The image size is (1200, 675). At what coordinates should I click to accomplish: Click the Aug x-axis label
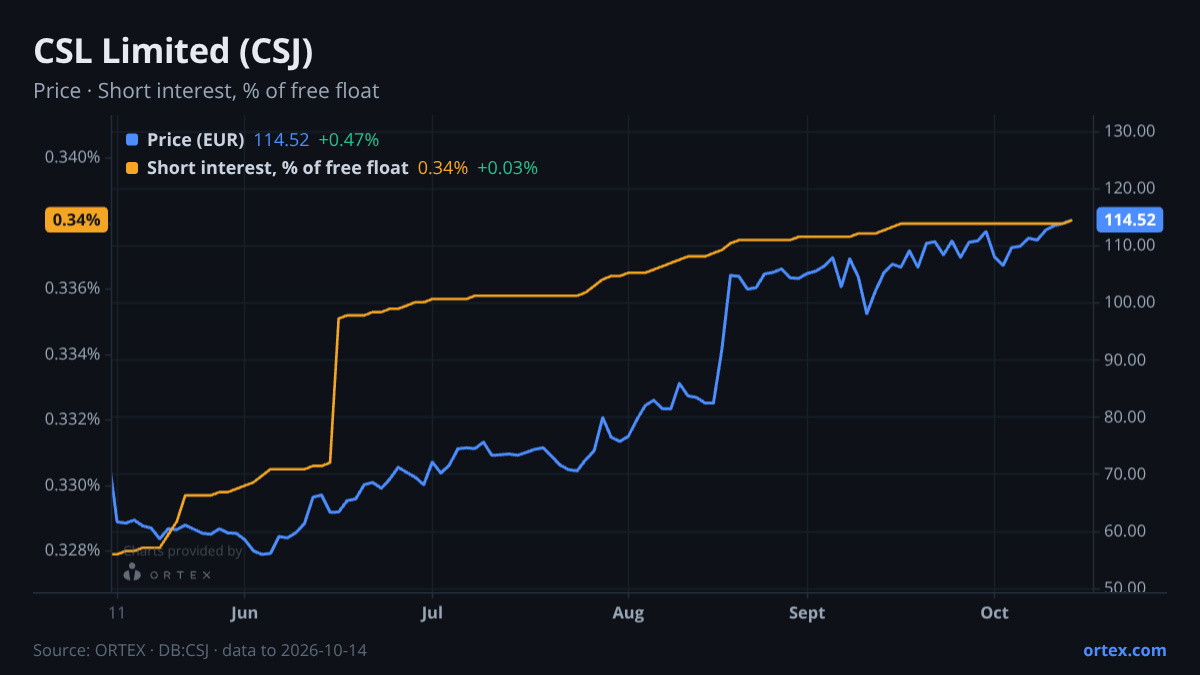627,613
